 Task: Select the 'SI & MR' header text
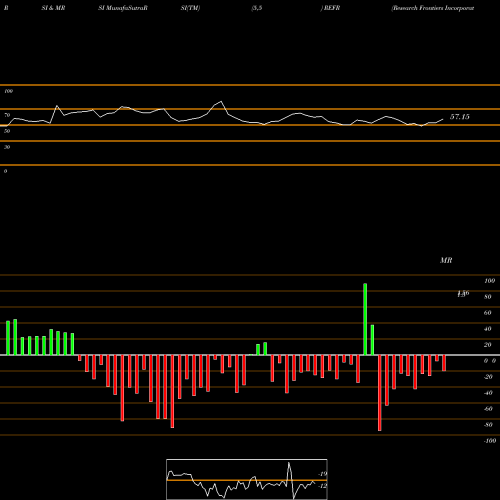coord(53,8)
